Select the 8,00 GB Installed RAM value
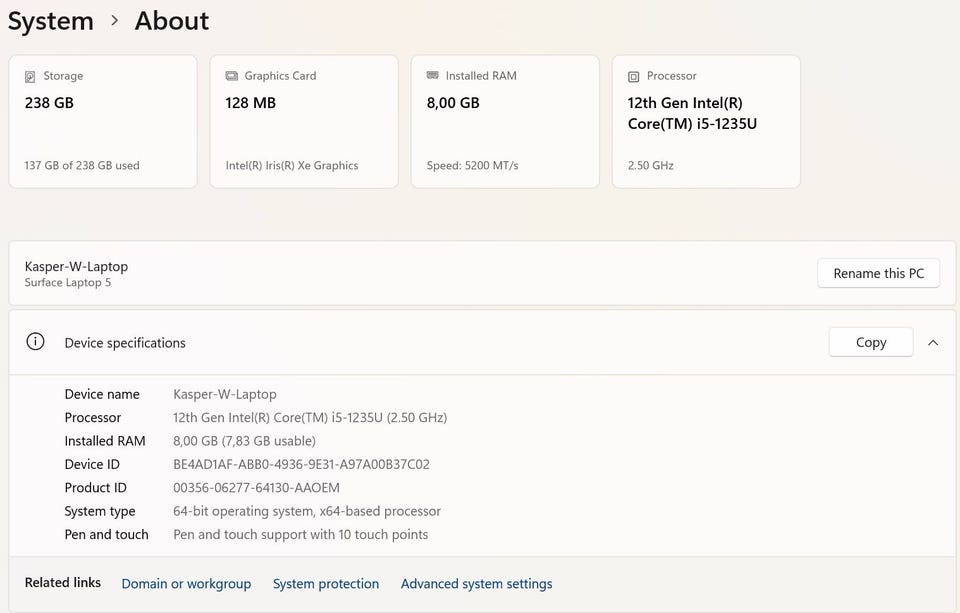 coord(453,103)
